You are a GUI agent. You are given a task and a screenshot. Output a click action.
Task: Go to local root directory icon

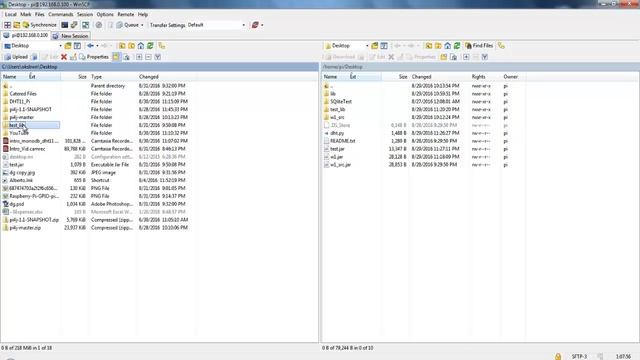coord(131,46)
